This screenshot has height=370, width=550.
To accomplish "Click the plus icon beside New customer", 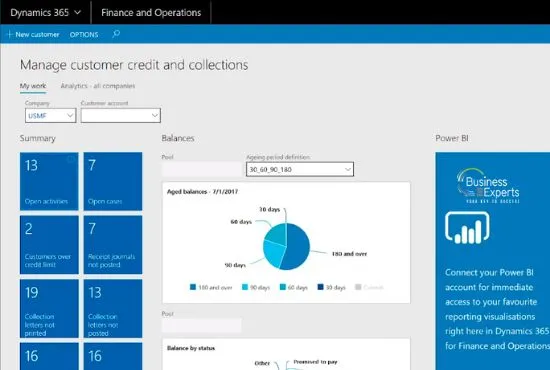I will [10, 34].
